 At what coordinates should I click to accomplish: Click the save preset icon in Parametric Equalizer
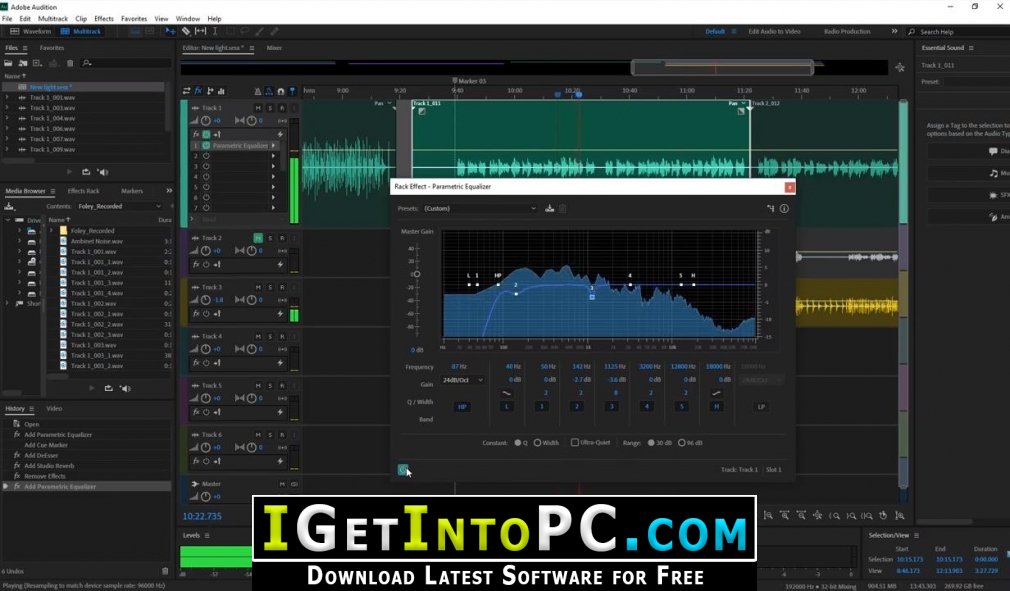[549, 208]
